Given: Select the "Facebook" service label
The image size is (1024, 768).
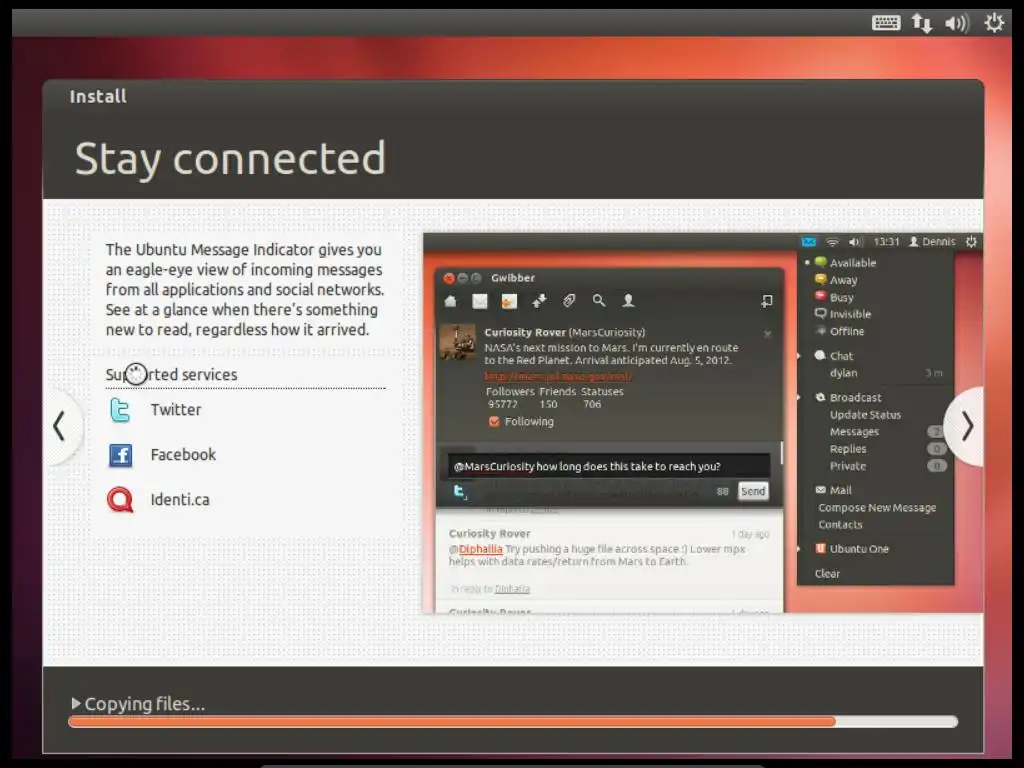Looking at the screenshot, I should [183, 455].
